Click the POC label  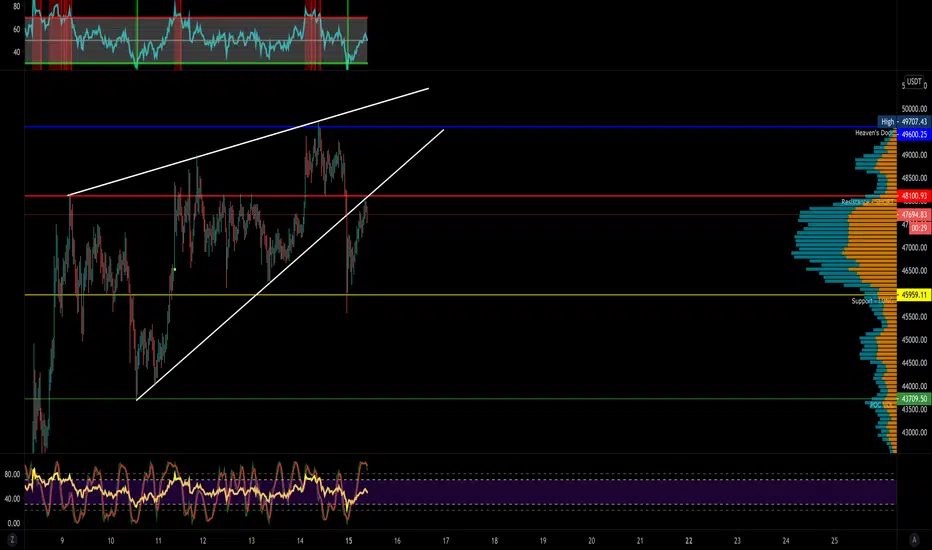(881, 405)
